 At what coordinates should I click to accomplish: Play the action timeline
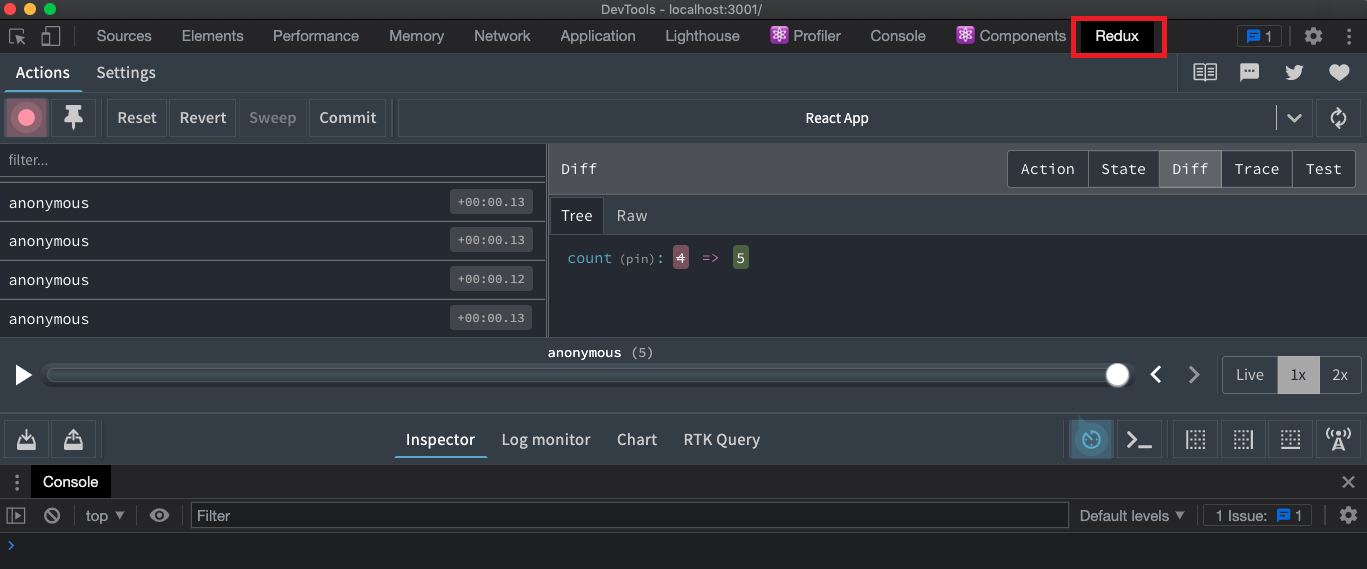(23, 375)
